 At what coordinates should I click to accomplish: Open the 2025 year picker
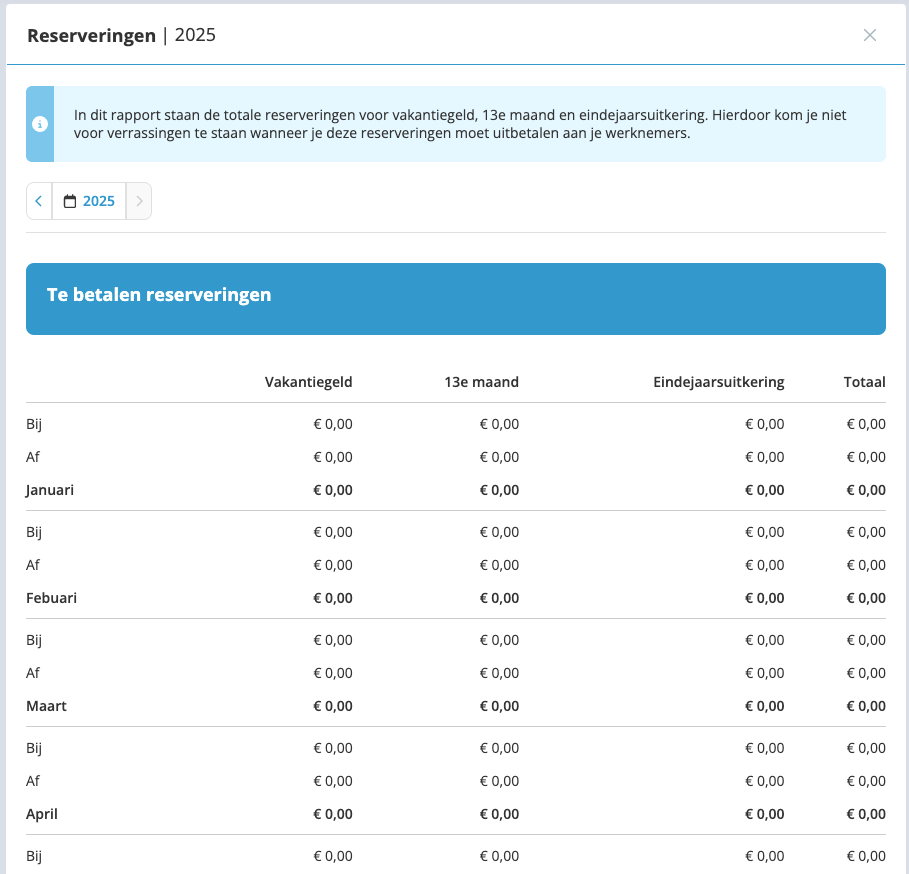point(90,201)
